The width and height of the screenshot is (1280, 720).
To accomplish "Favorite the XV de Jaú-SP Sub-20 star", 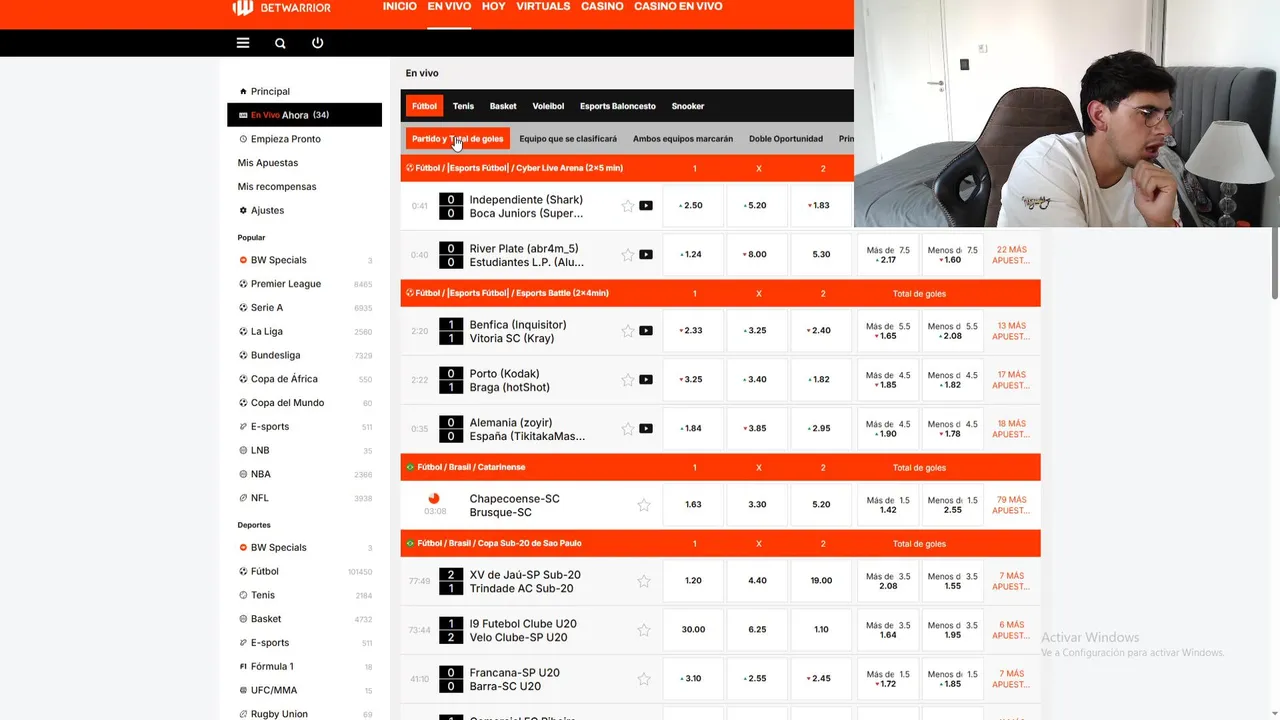I will tap(644, 581).
